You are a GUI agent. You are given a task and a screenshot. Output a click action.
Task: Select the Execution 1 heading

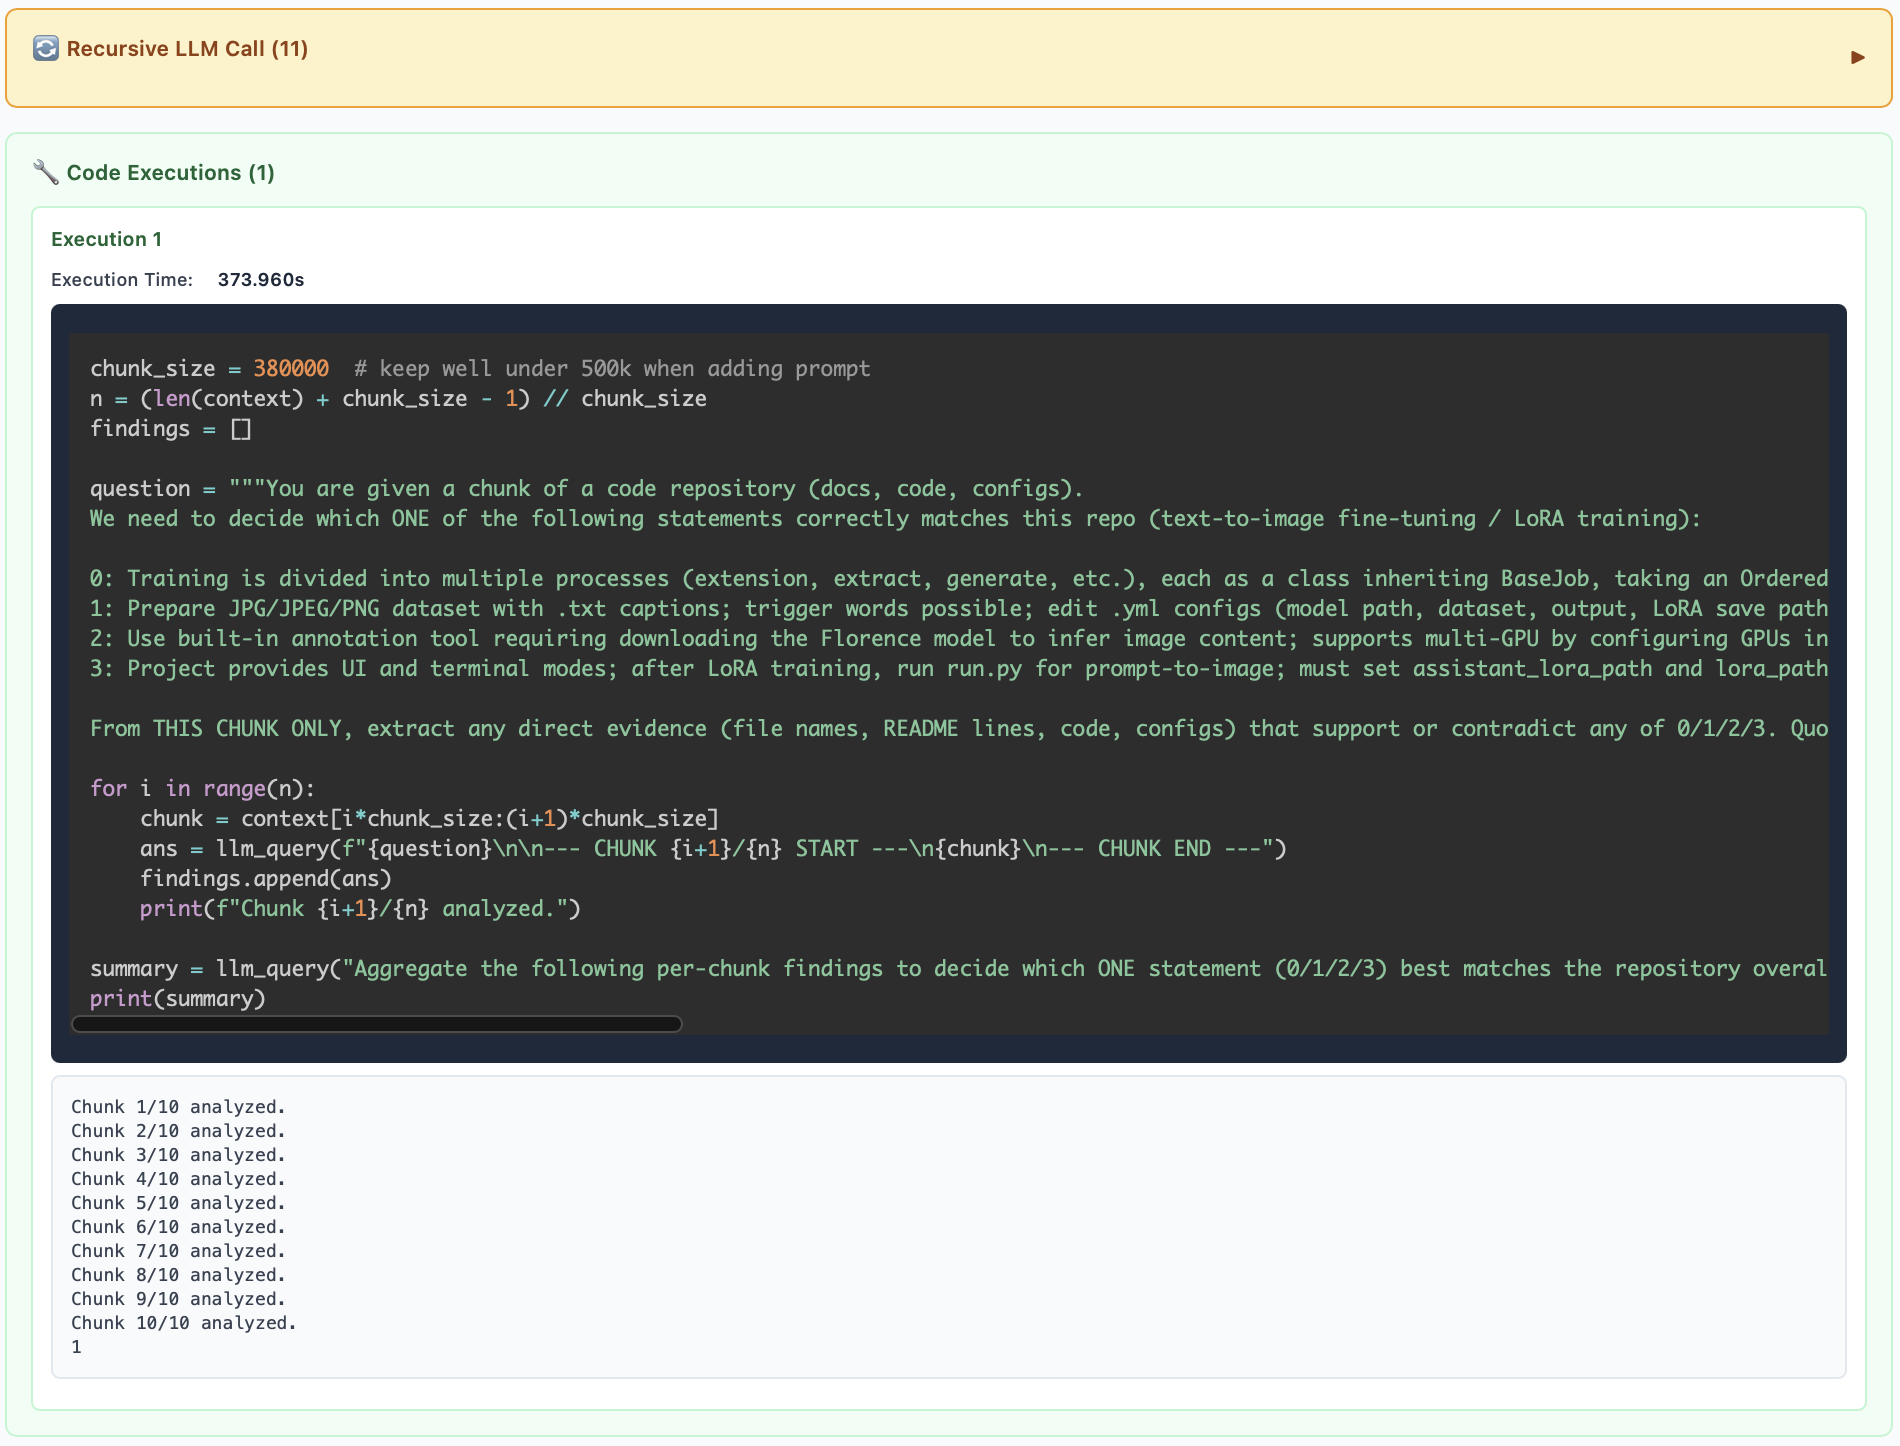click(x=106, y=239)
